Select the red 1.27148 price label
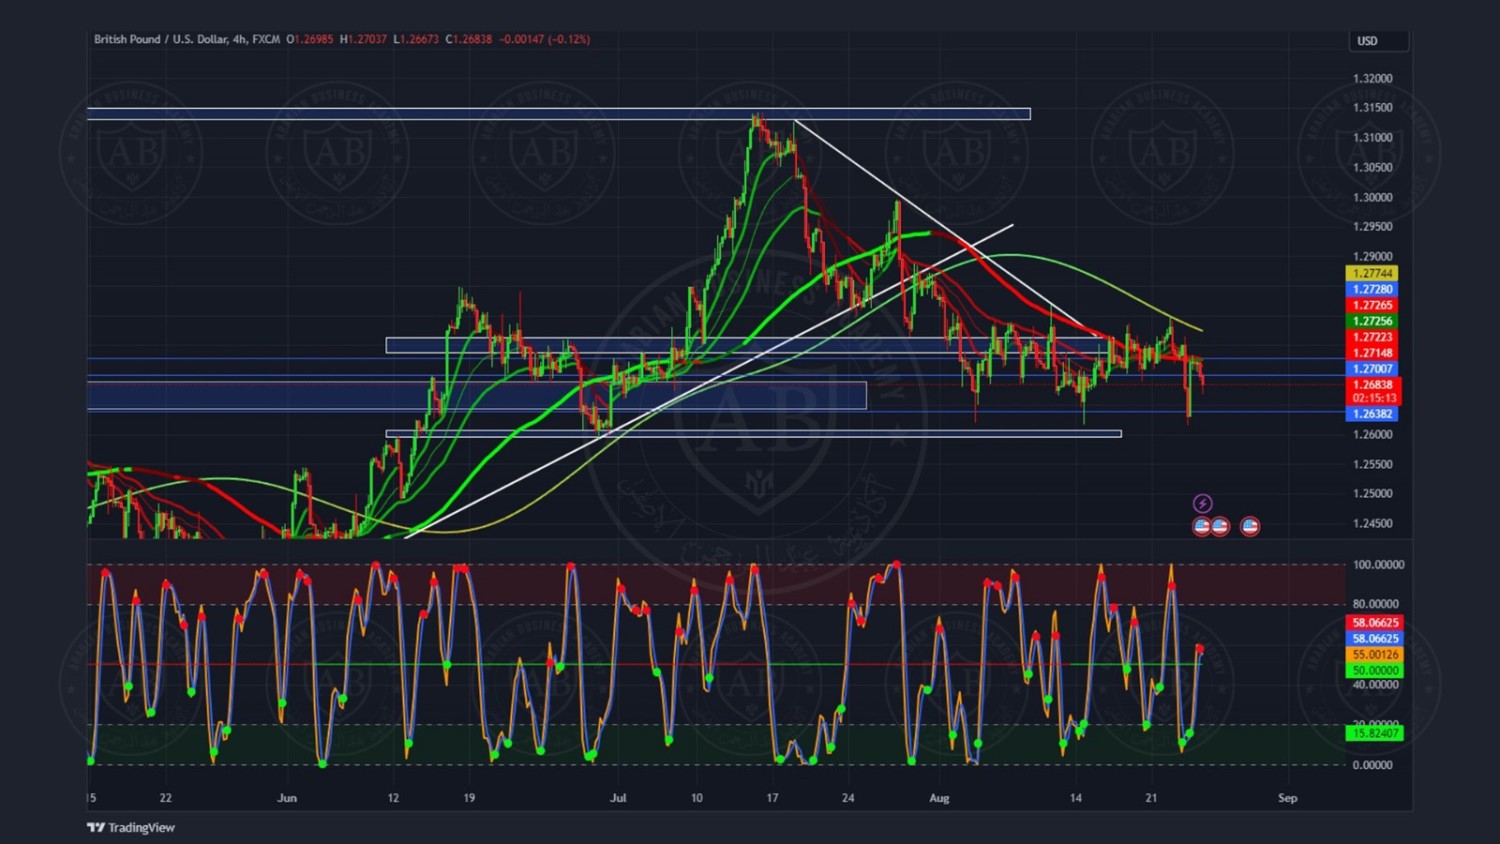 coord(1372,353)
